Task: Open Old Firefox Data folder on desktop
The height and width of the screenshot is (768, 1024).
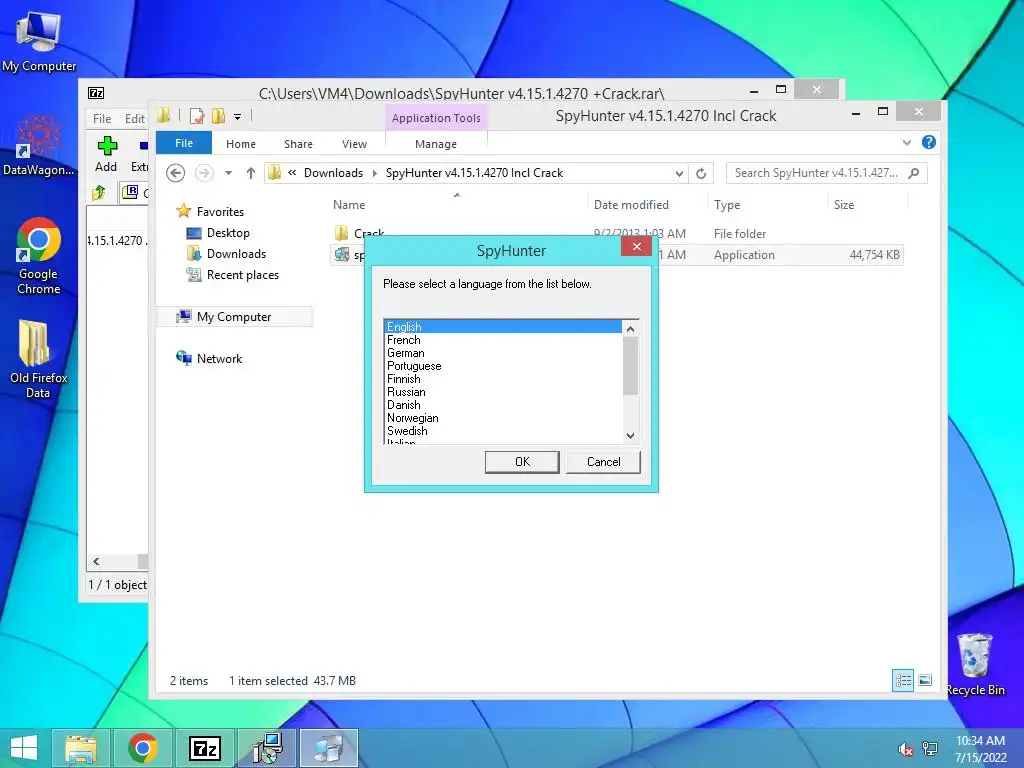Action: [x=39, y=359]
